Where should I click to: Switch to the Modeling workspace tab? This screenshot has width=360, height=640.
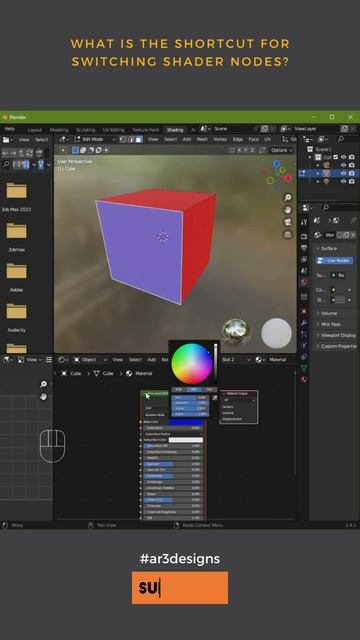click(59, 130)
